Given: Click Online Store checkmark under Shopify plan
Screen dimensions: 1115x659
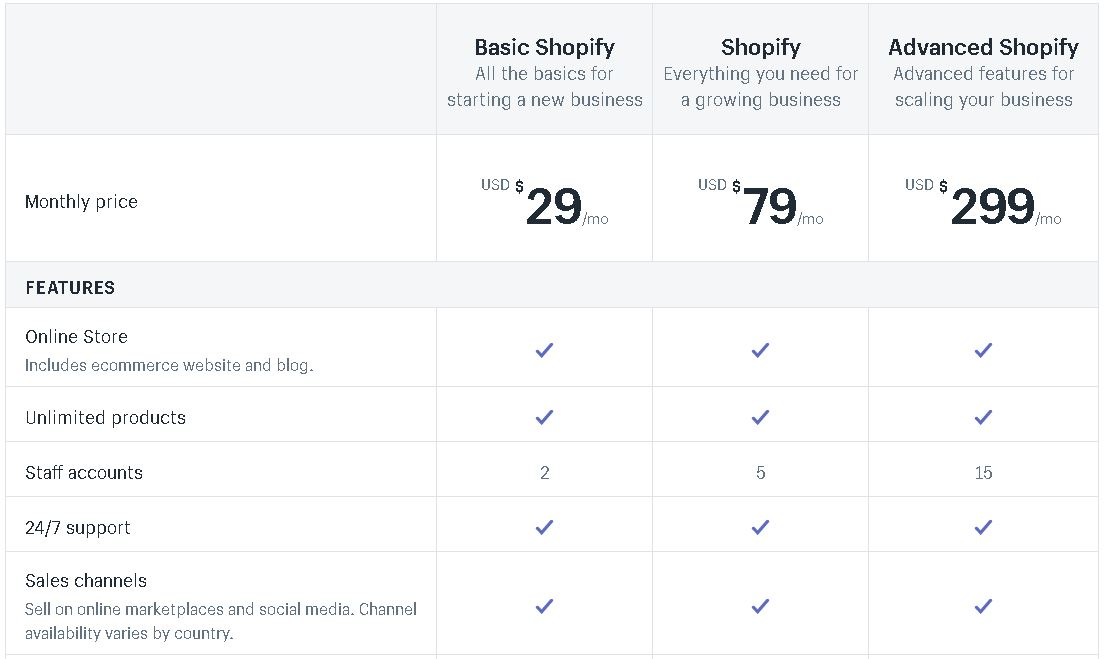Looking at the screenshot, I should click(760, 350).
